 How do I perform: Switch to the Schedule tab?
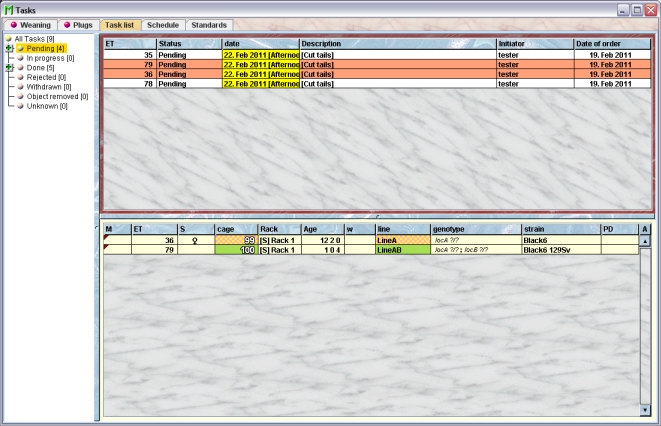pyautogui.click(x=162, y=24)
